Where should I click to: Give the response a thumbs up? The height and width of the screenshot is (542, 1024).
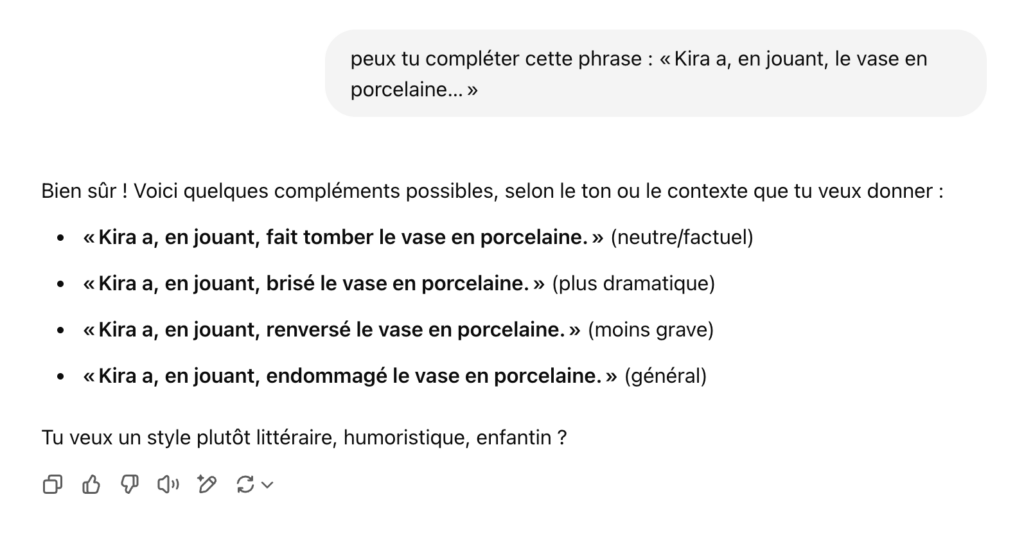coord(91,485)
